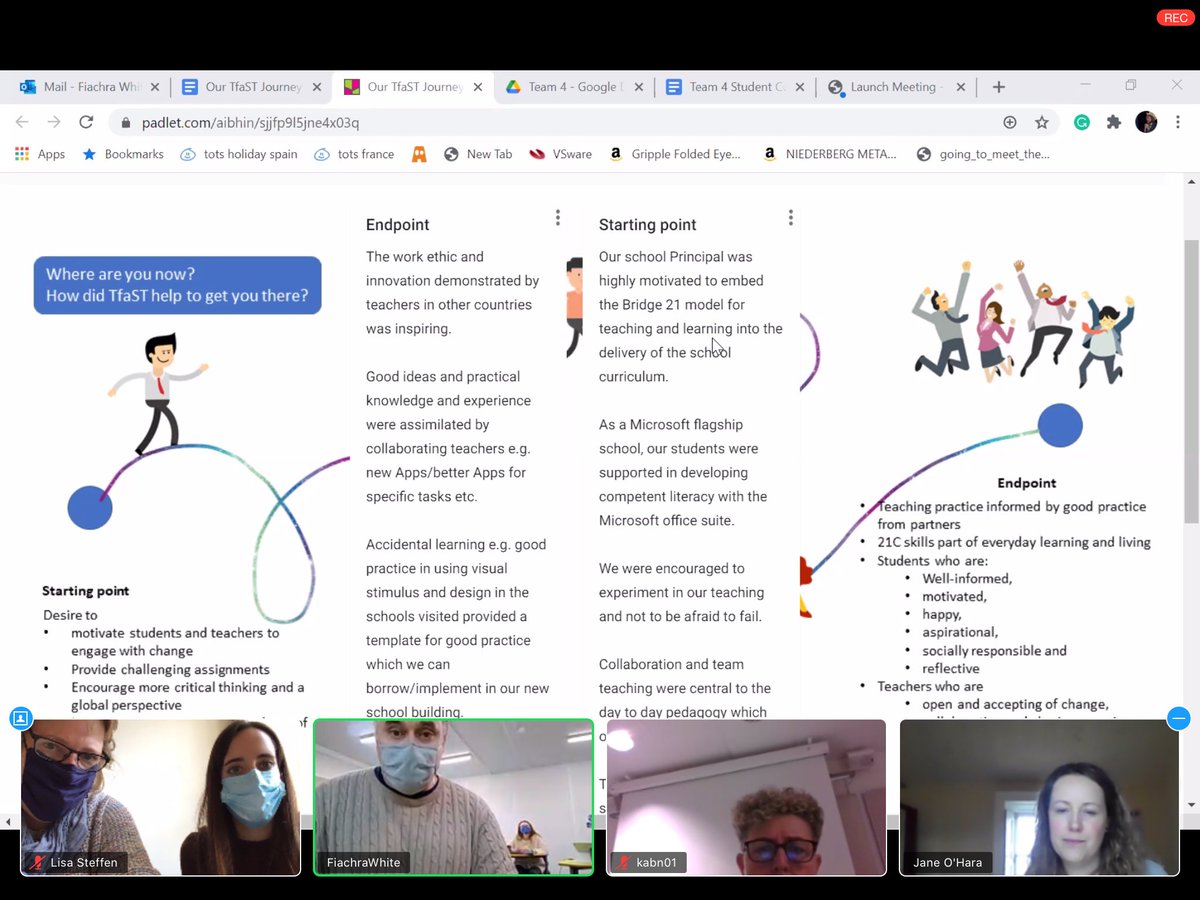Select kabn01's video tile

coord(746,798)
